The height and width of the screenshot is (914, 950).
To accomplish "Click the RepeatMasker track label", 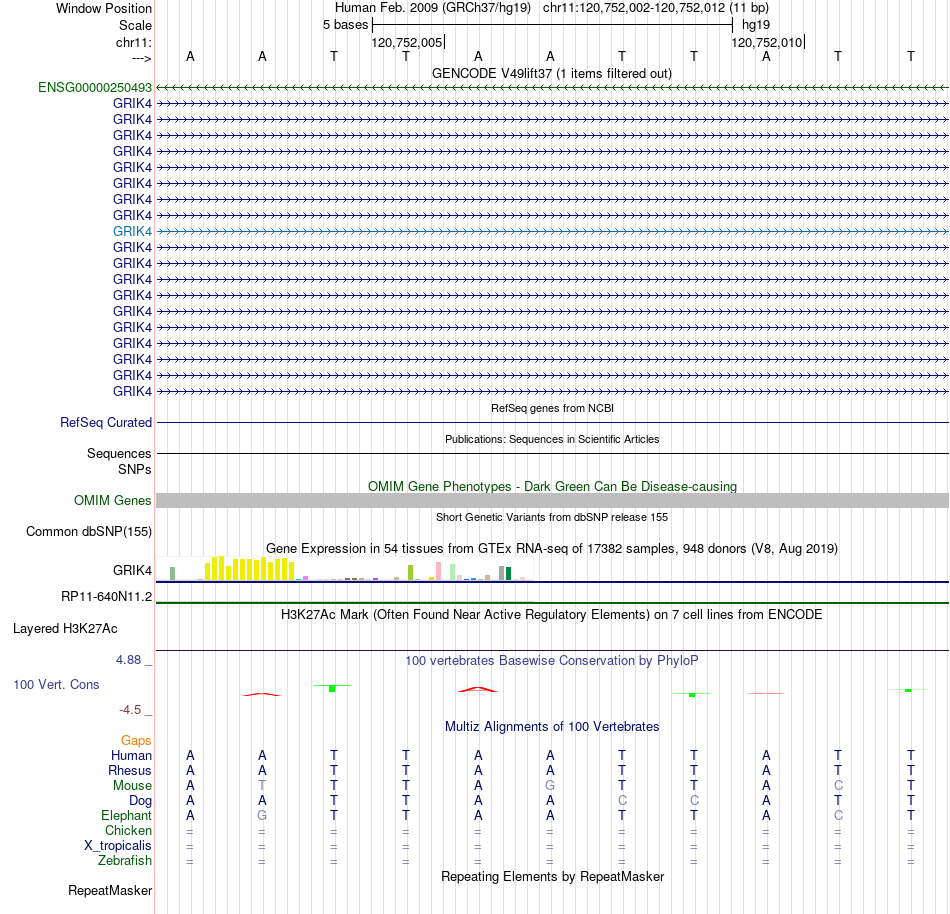I will 110,890.
